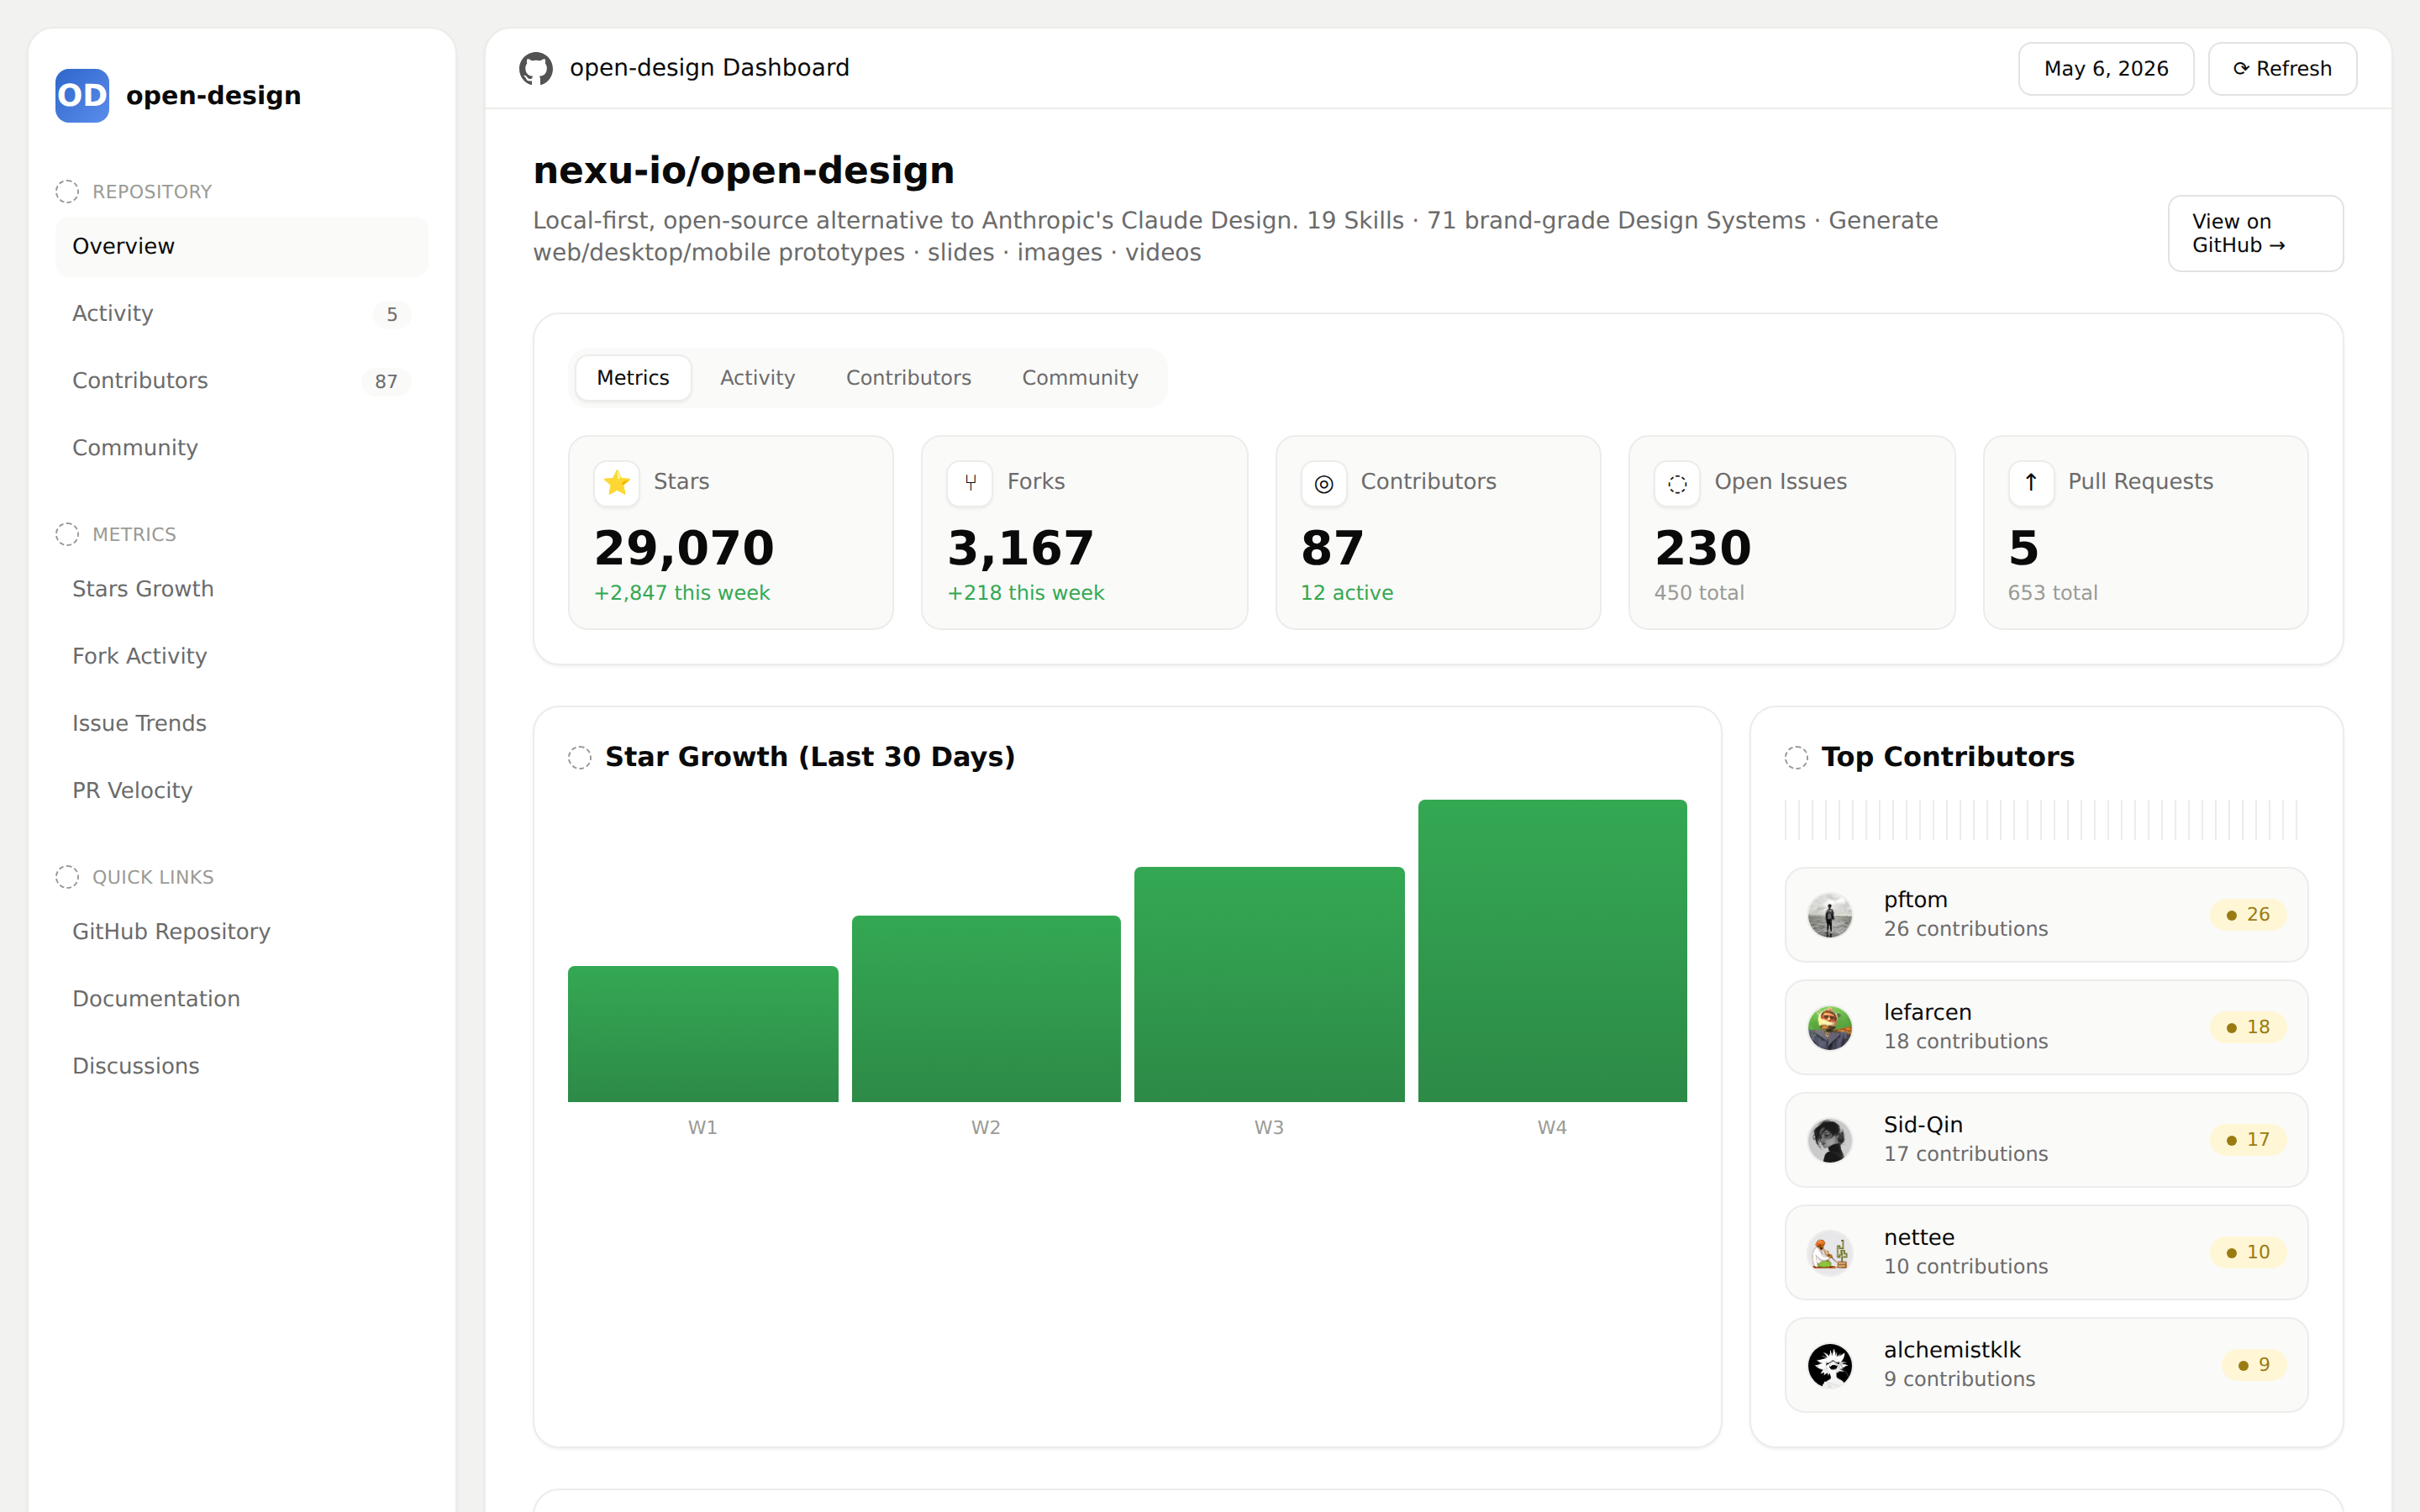Click the May 6, 2026 date button

click(2106, 68)
